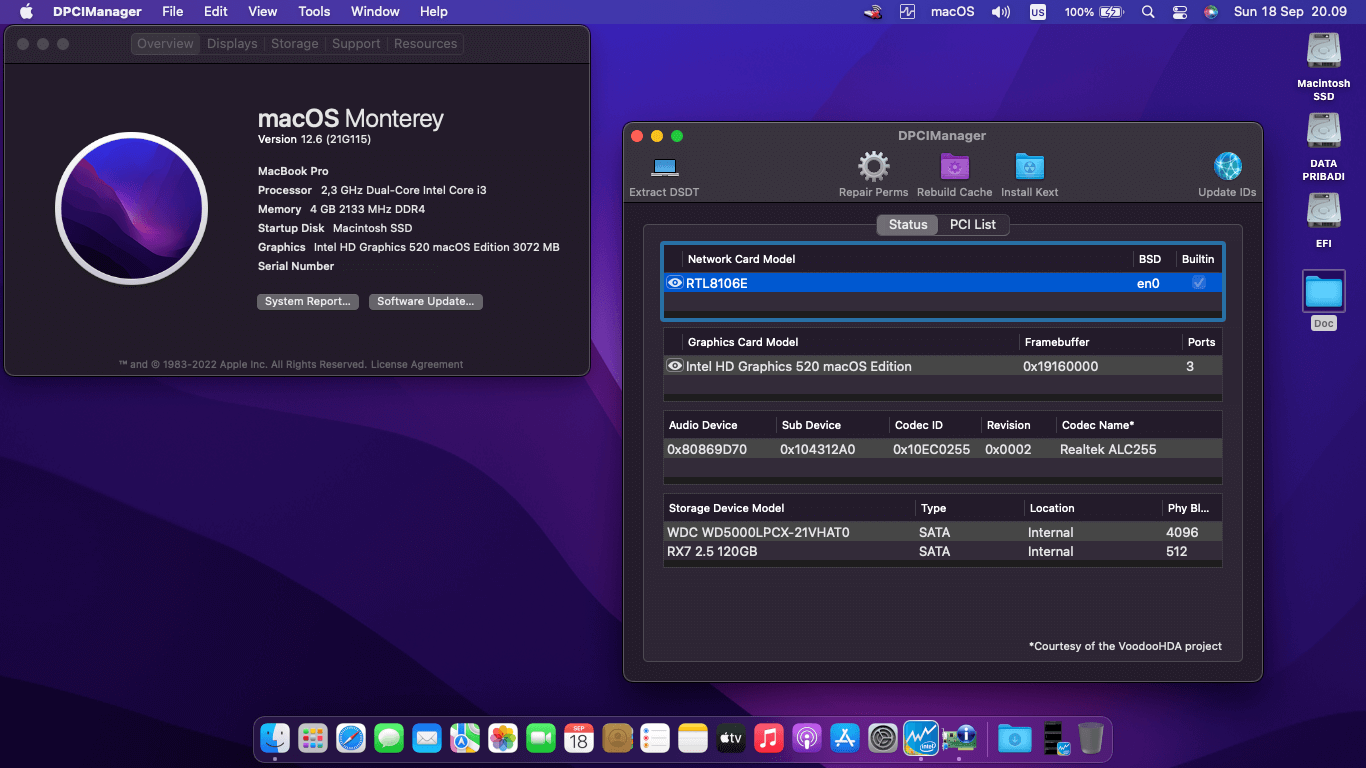
Task: Open Apple TV from the Dock
Action: click(731, 738)
